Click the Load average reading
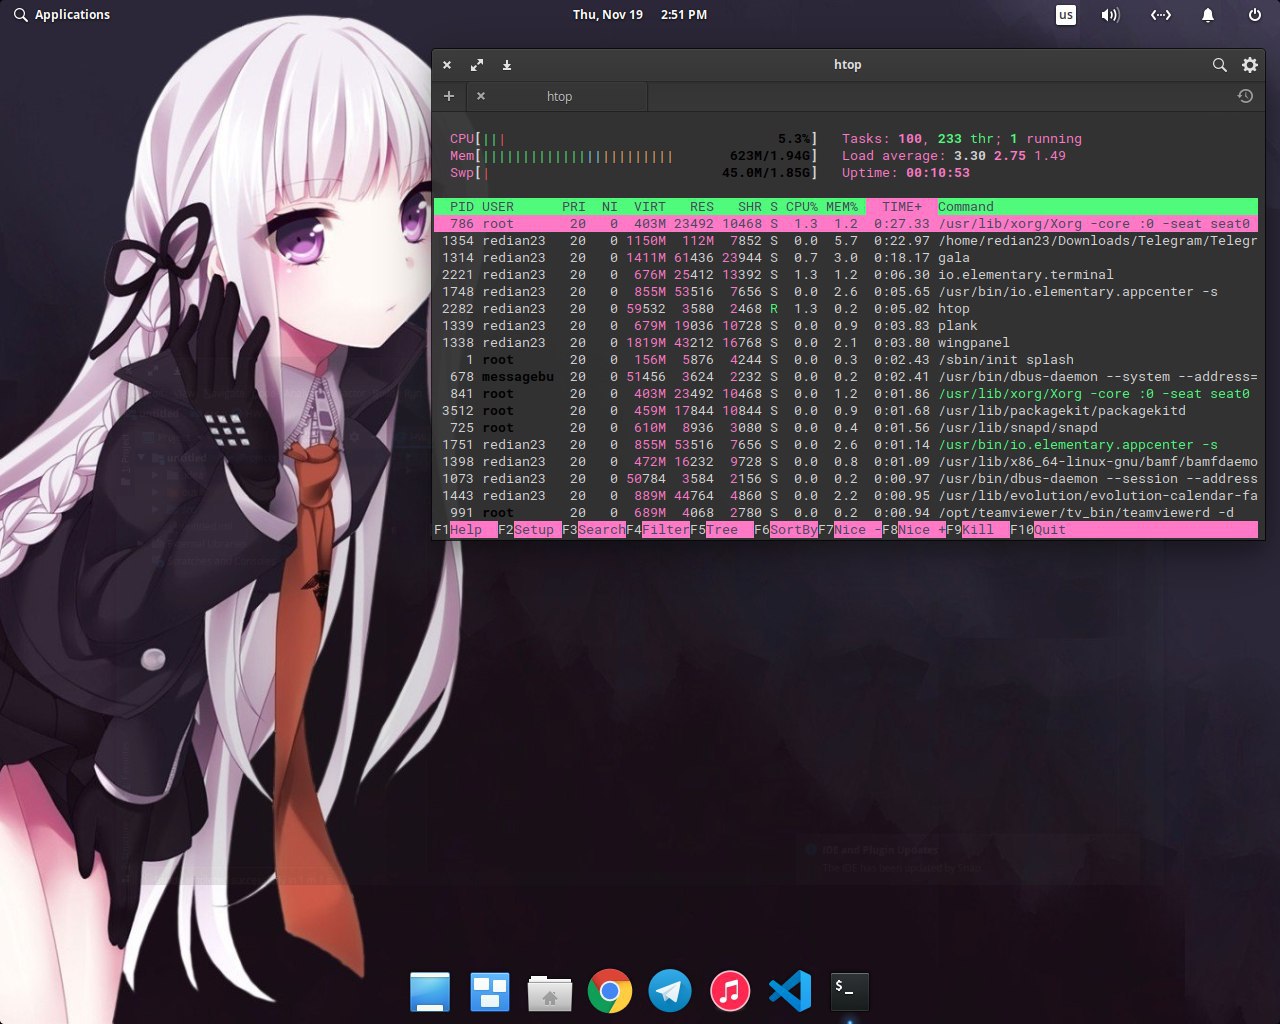 954,156
